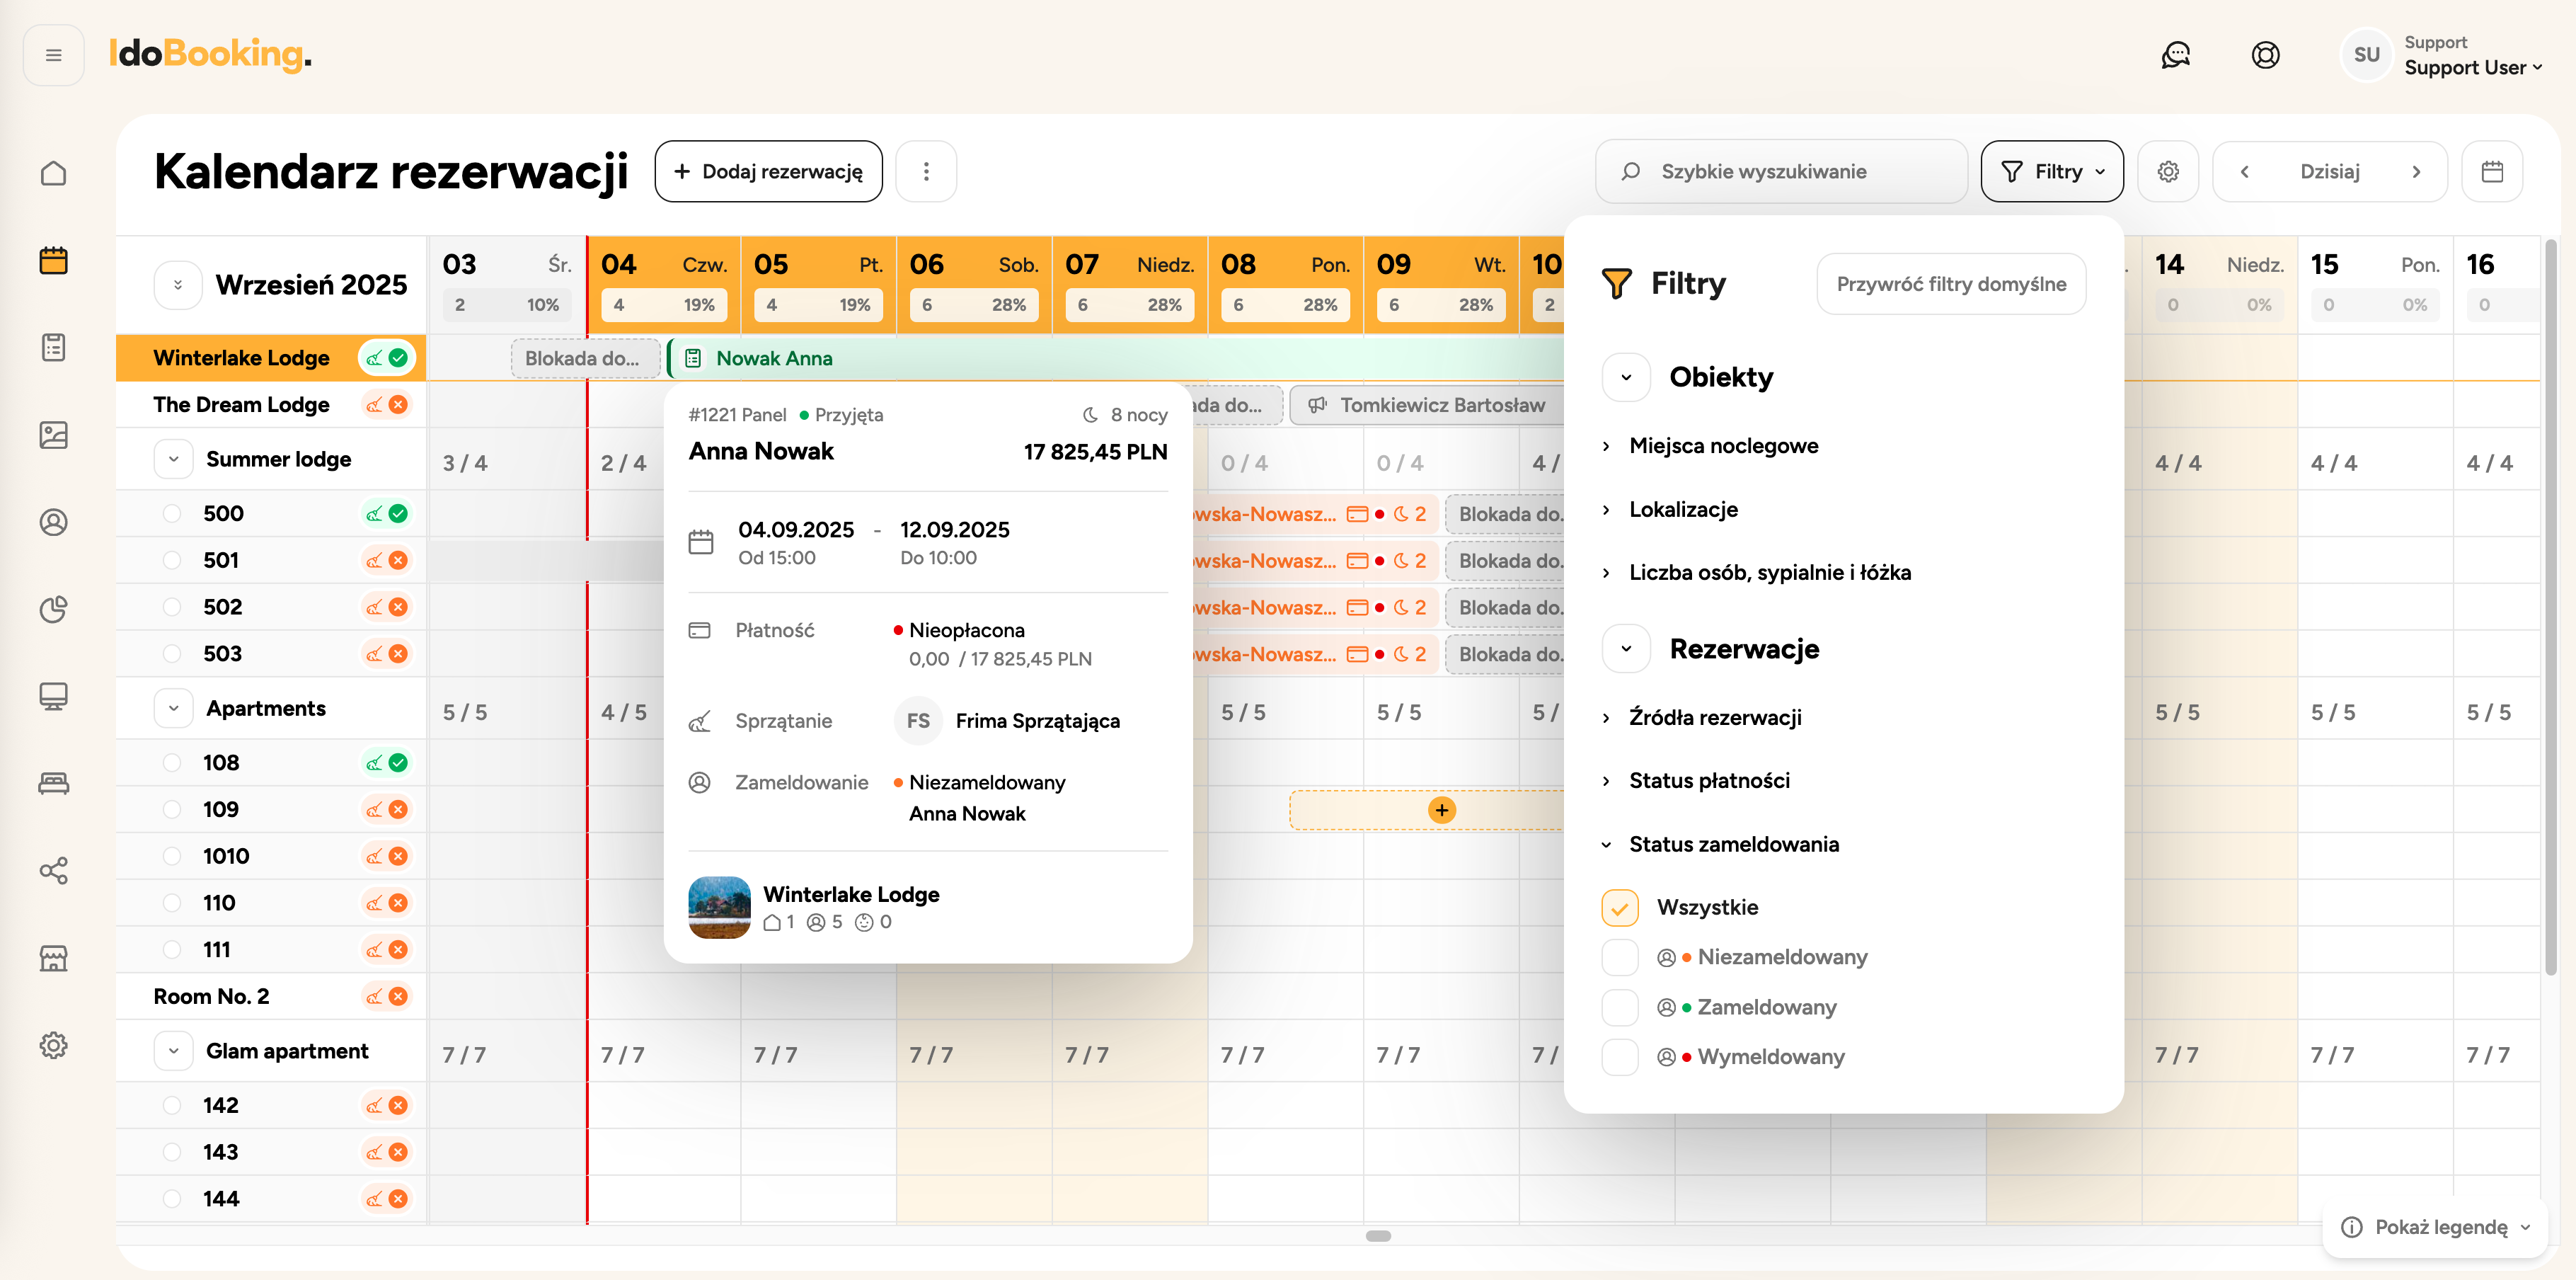The height and width of the screenshot is (1280, 2576).
Task: Click the Szybkie wyszukiwanie search field
Action: pyautogui.click(x=1781, y=171)
